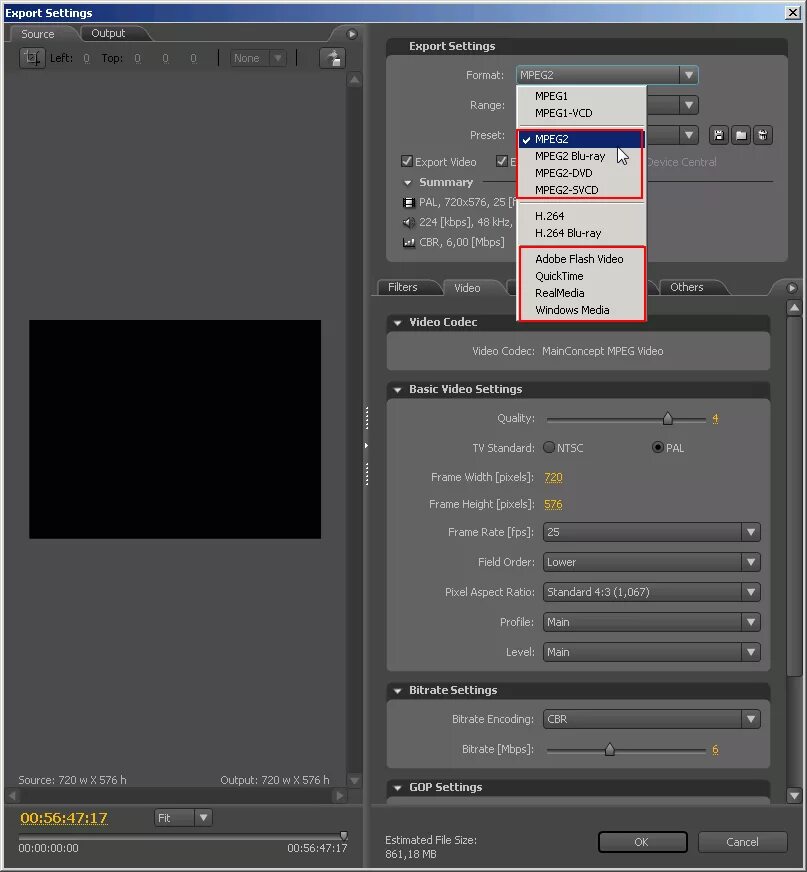Click the OK button
The width and height of the screenshot is (807, 872).
point(642,842)
